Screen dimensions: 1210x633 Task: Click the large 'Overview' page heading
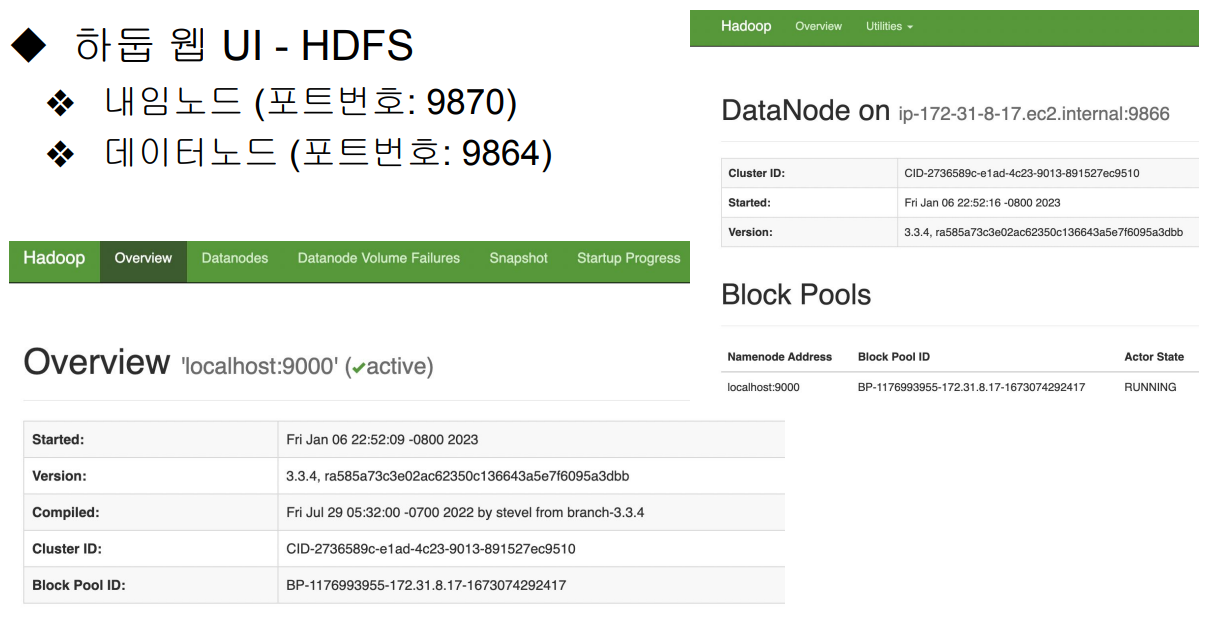pos(97,362)
